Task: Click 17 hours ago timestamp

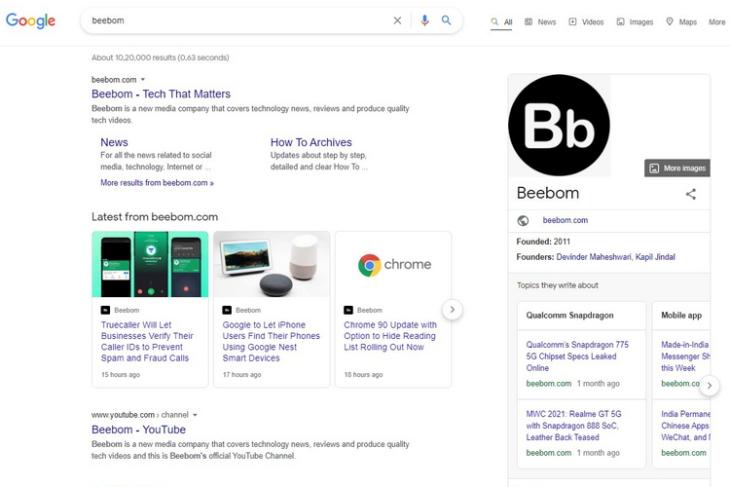Action: pos(242,375)
